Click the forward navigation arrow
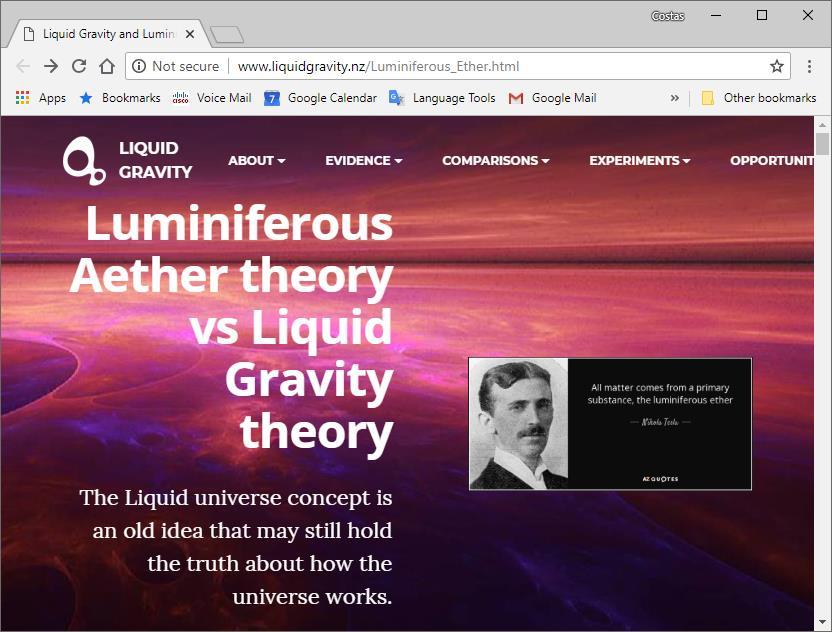Viewport: 832px width, 632px height. 51,66
